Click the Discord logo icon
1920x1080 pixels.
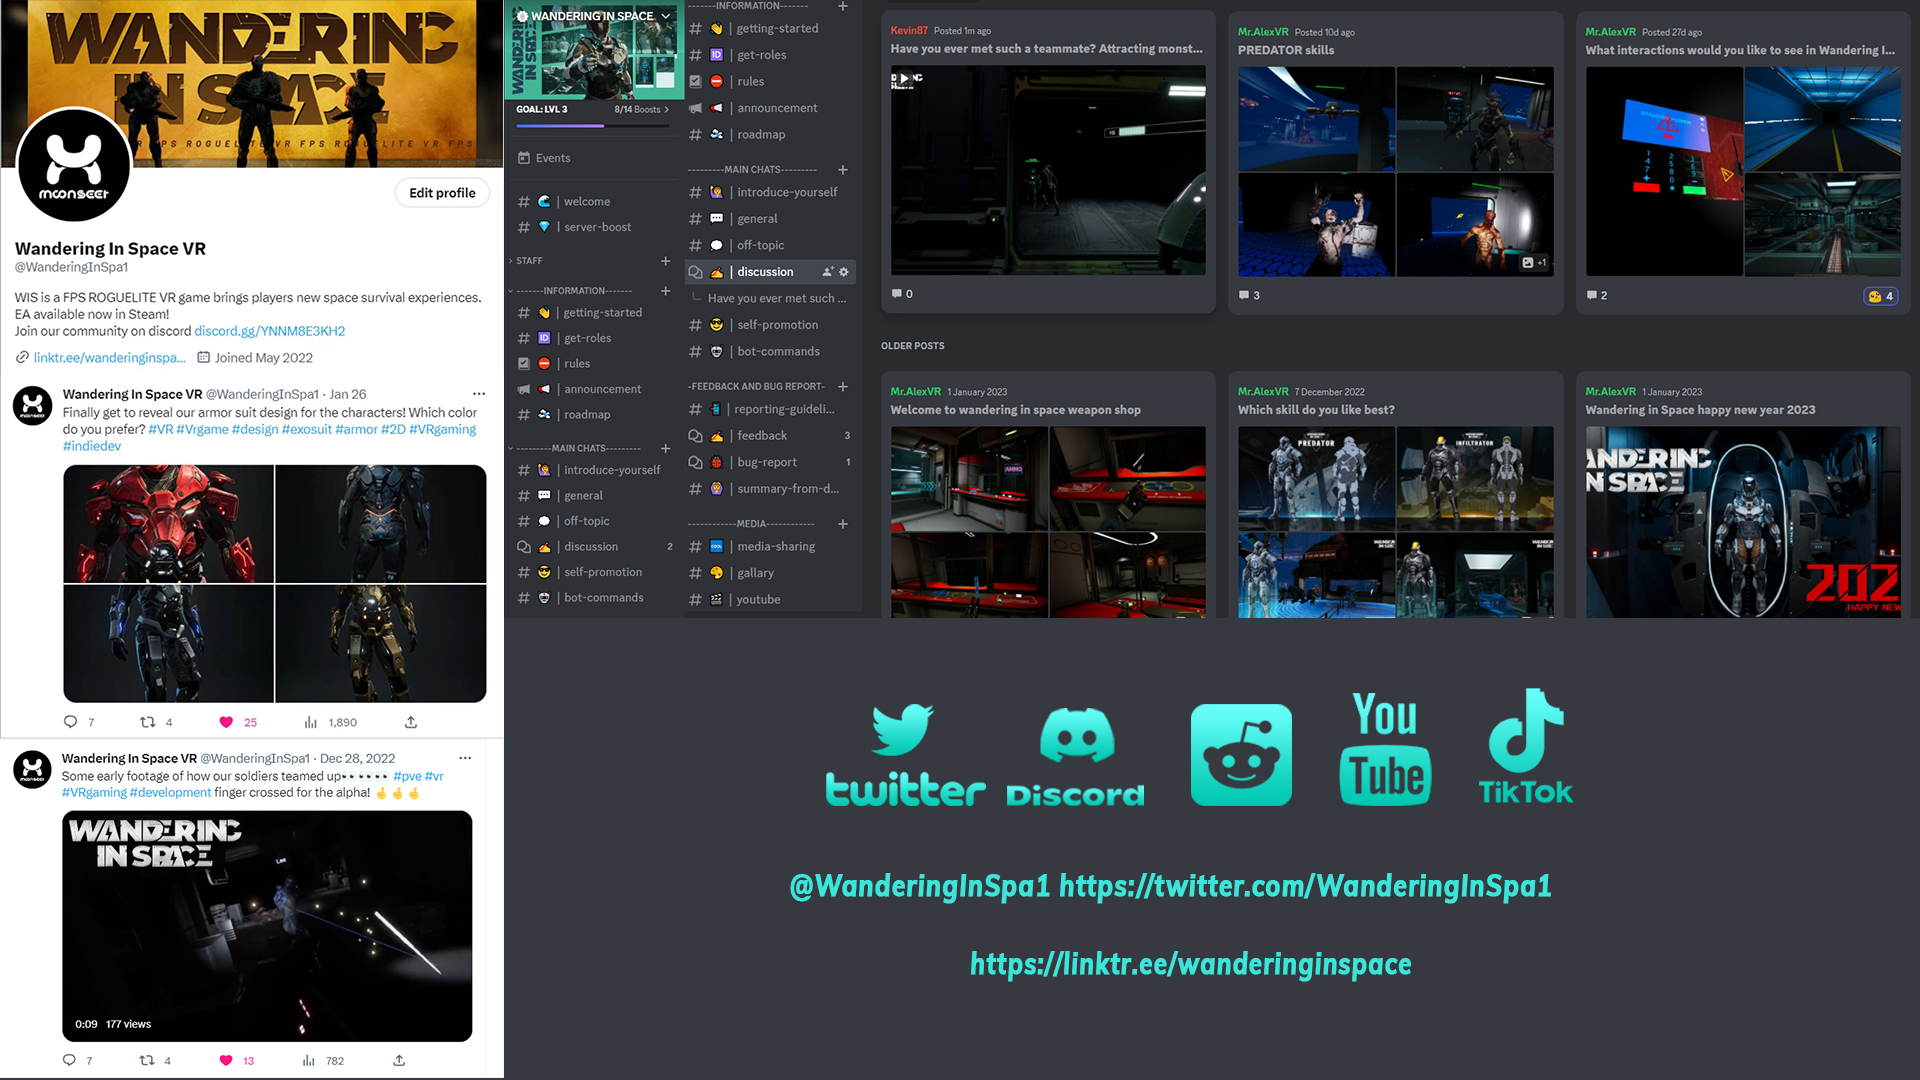pos(1076,756)
